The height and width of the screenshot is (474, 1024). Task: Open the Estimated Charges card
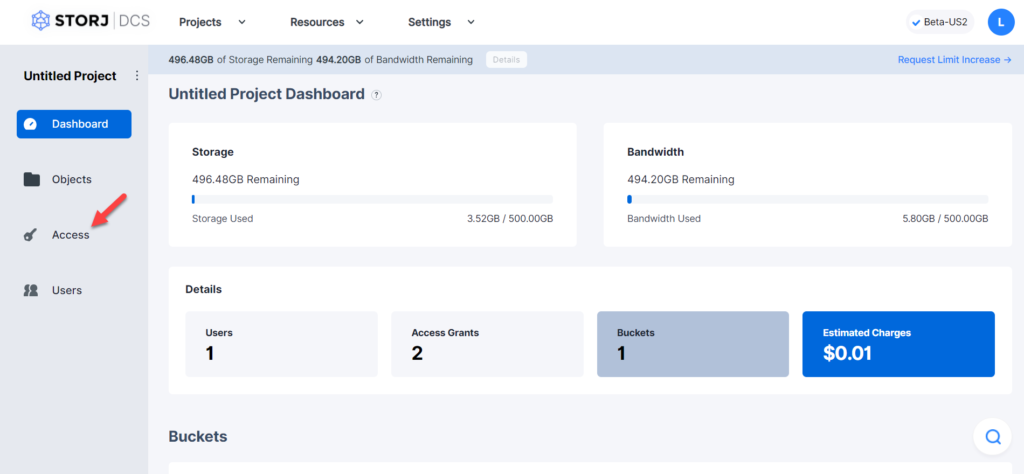pyautogui.click(x=899, y=344)
